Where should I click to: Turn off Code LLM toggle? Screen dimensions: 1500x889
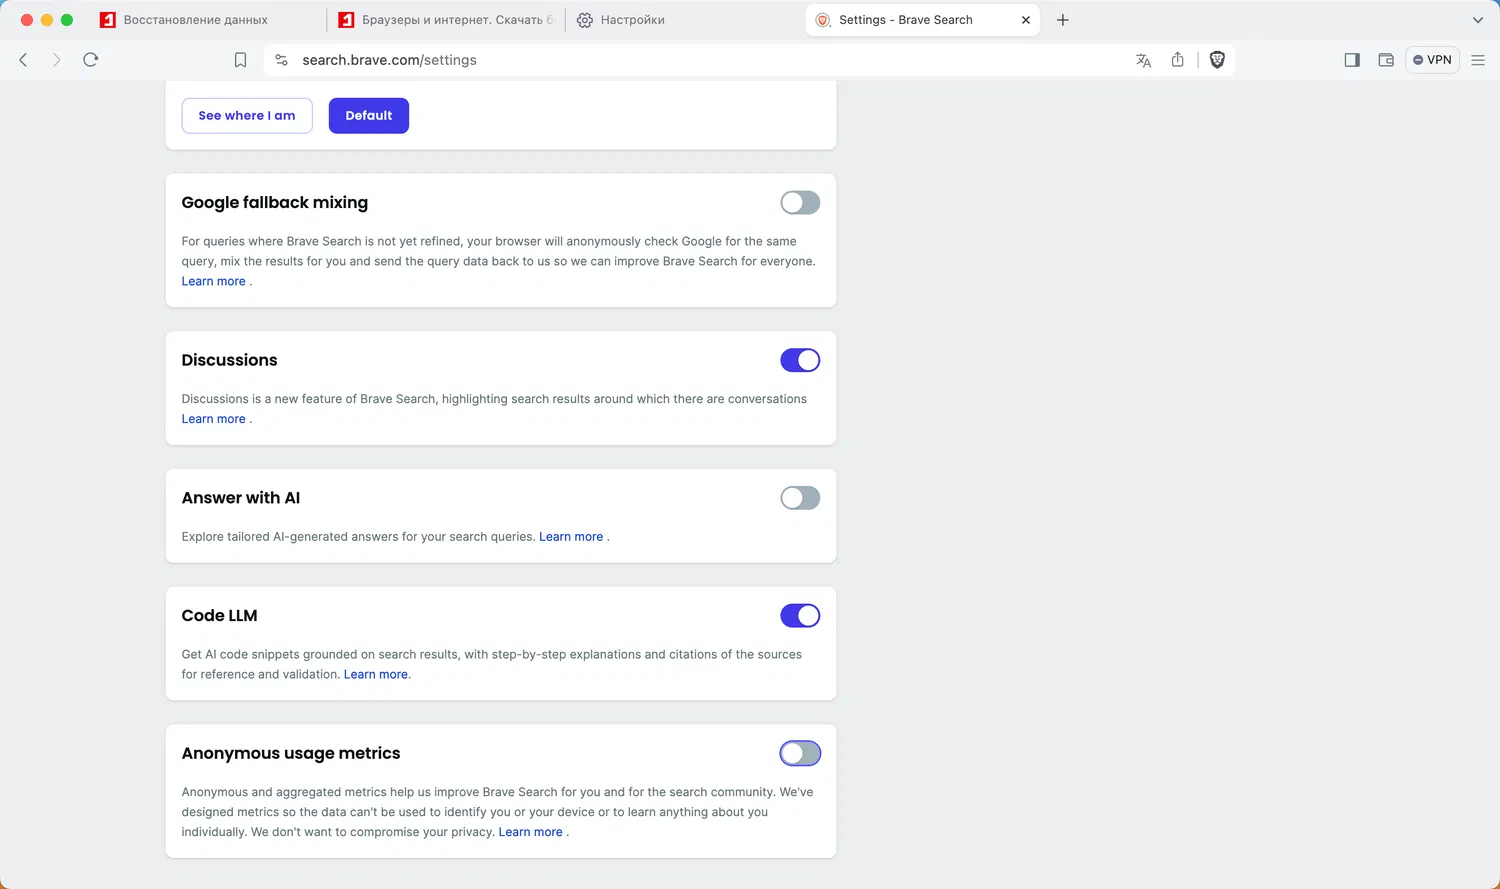coord(800,616)
